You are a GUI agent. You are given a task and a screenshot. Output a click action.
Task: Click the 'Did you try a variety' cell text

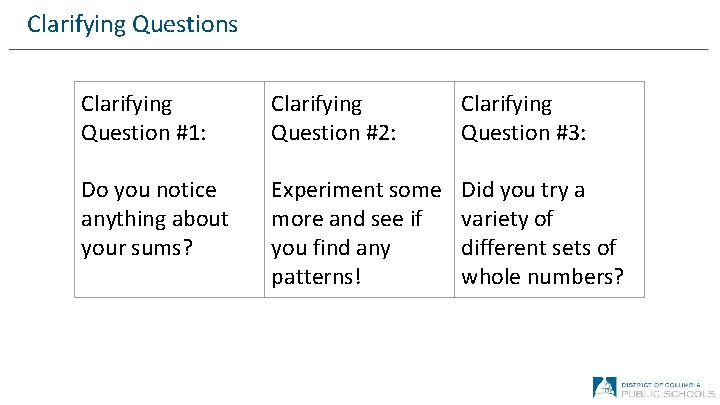(540, 232)
